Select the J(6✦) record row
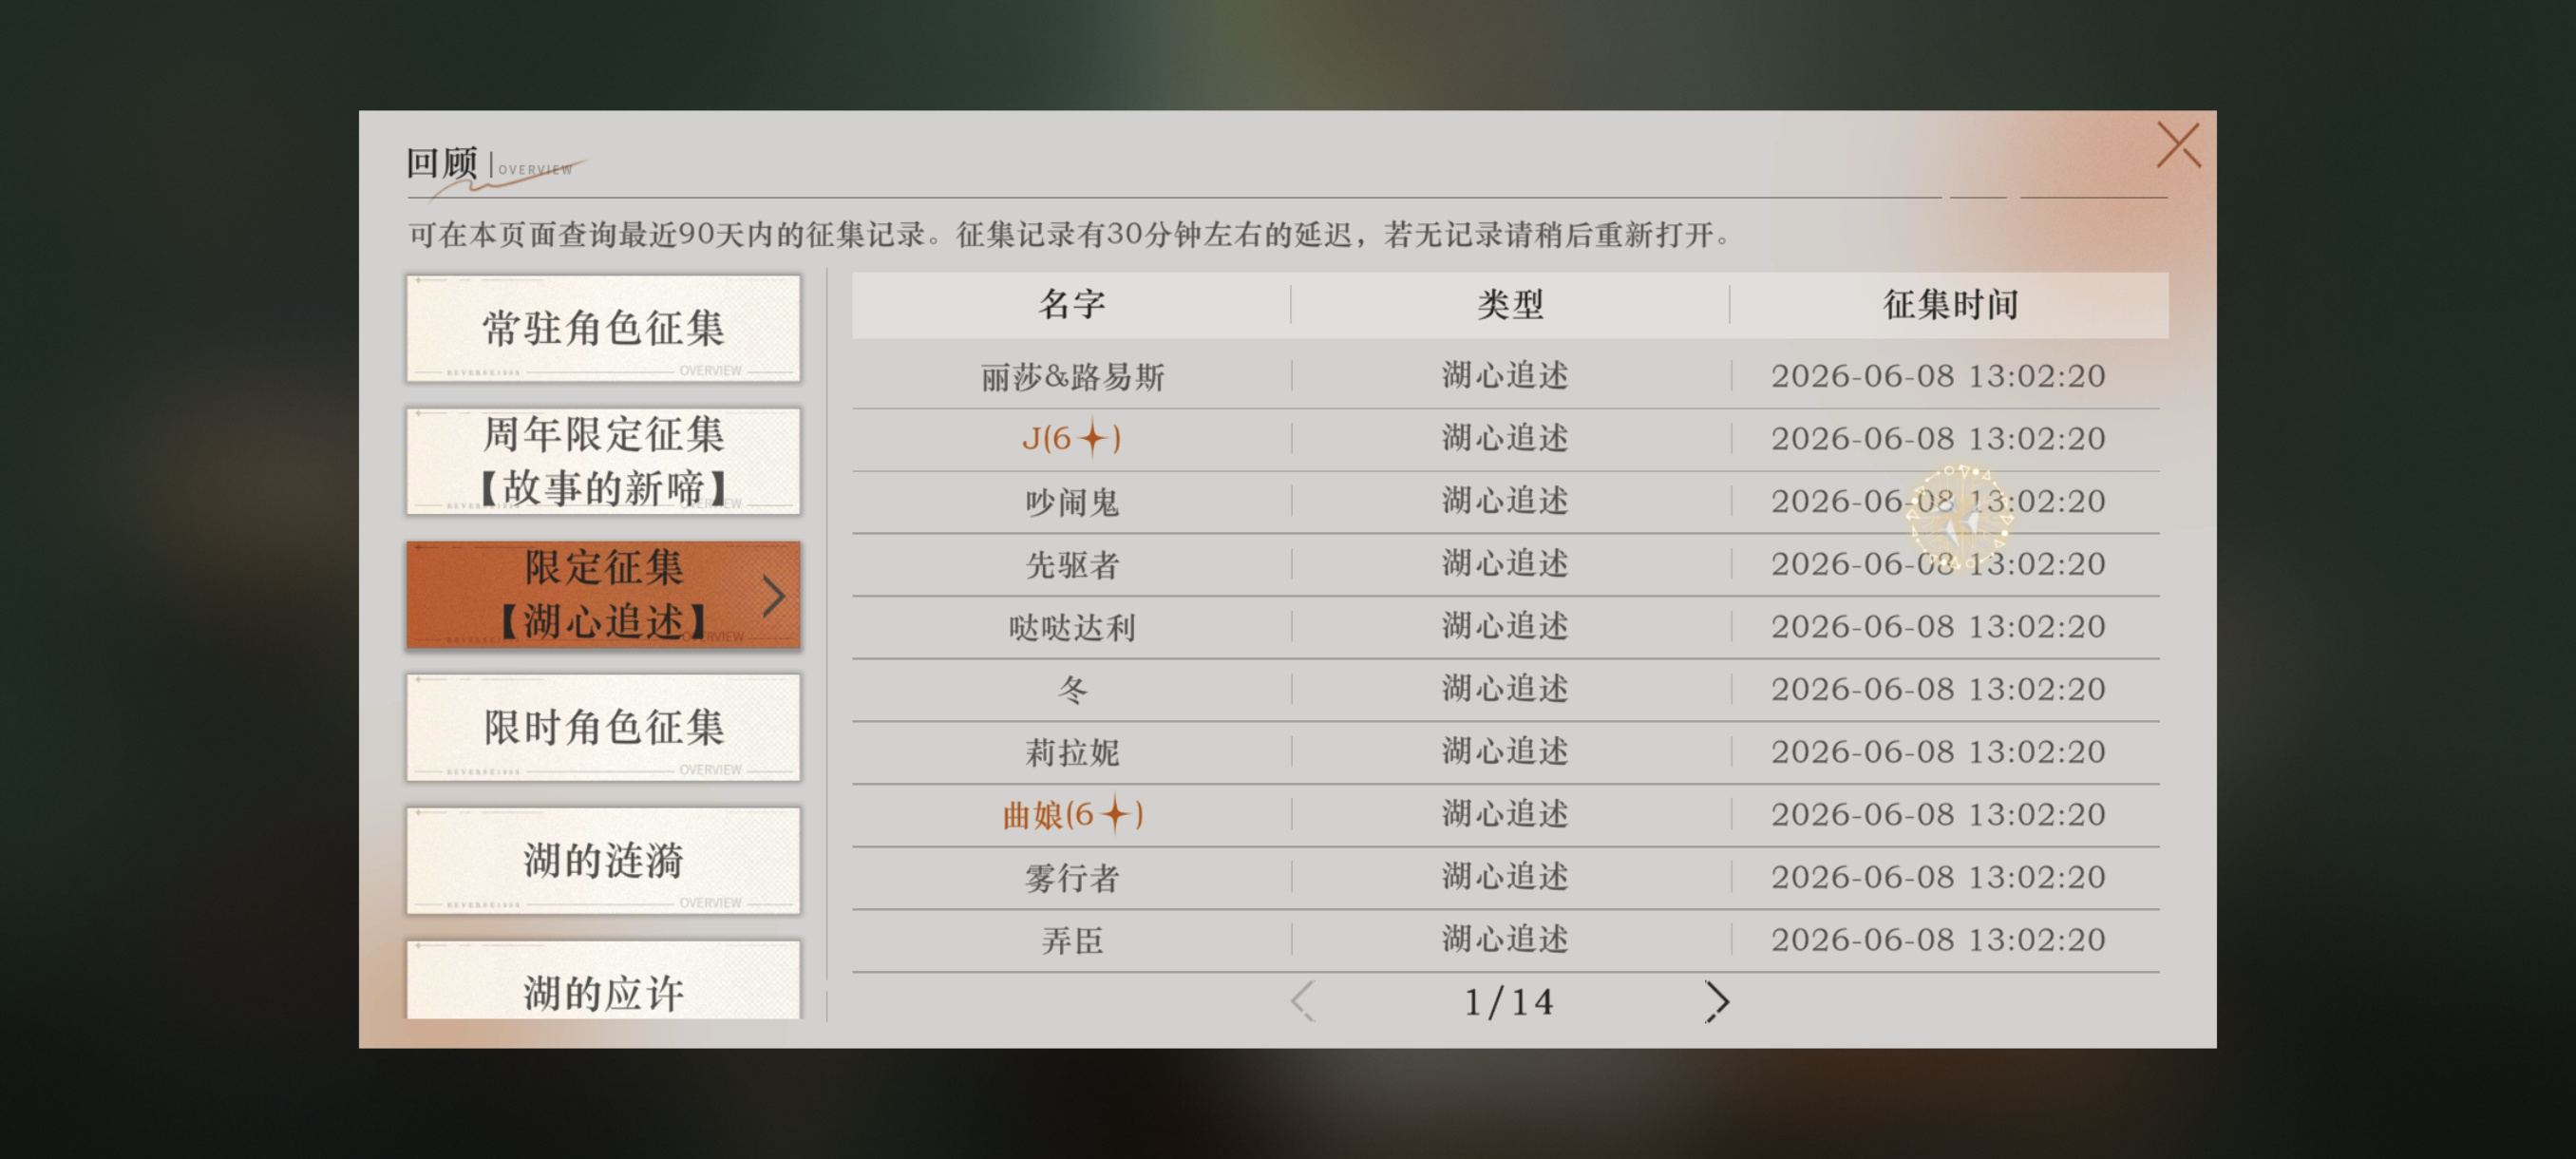This screenshot has height=1159, width=2576. click(1505, 438)
